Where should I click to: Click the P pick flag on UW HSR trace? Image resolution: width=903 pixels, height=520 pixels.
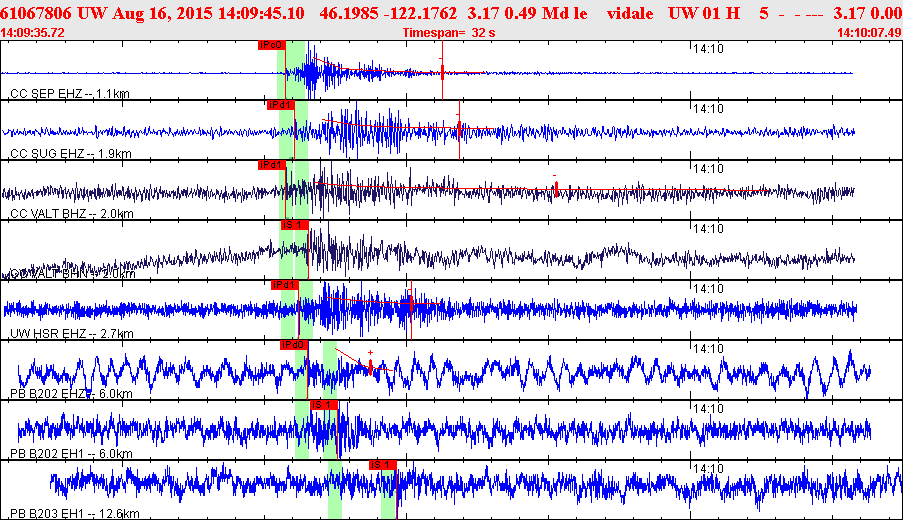285,285
